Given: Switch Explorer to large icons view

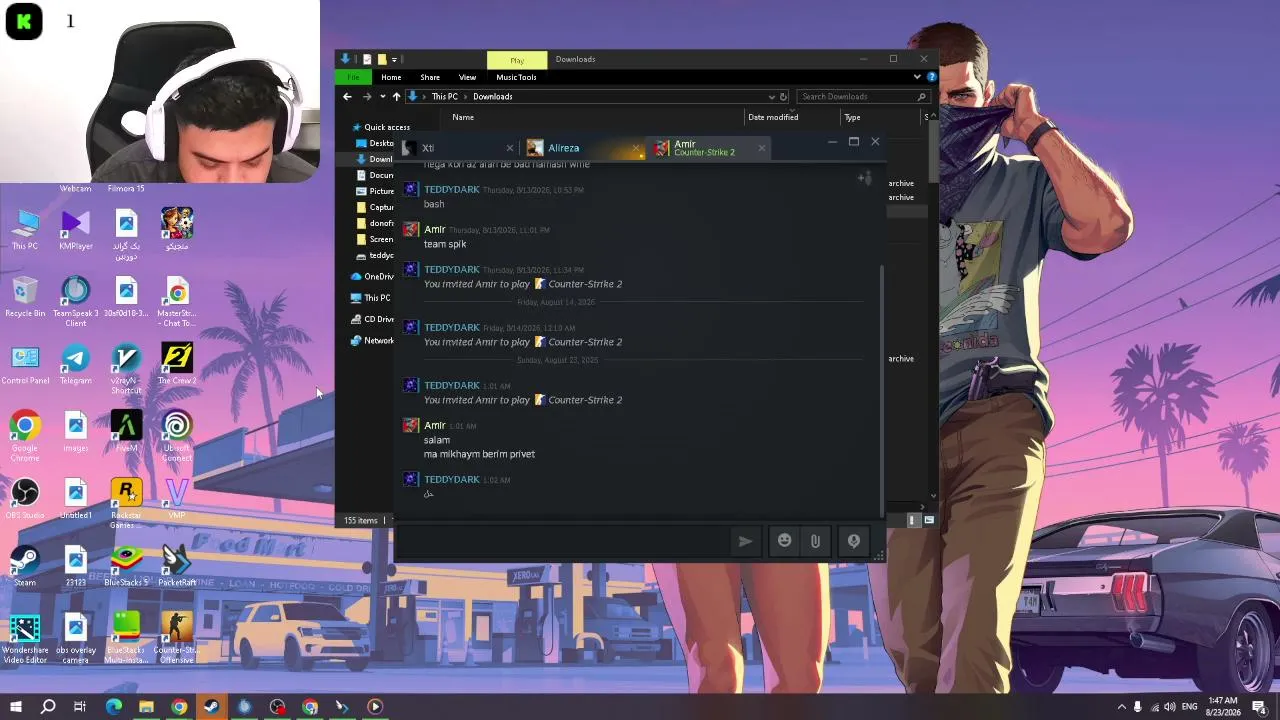Looking at the screenshot, I should (x=929, y=520).
